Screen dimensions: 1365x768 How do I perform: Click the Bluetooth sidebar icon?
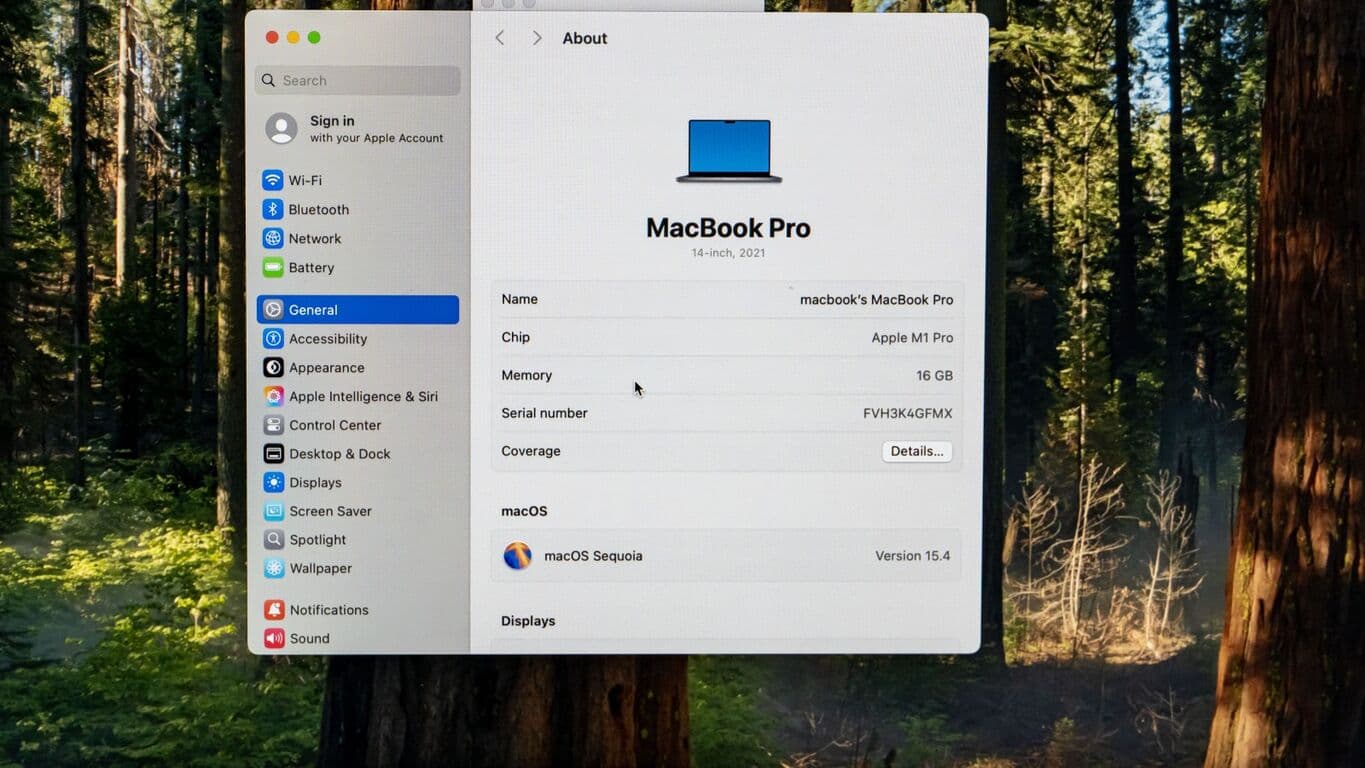[272, 209]
